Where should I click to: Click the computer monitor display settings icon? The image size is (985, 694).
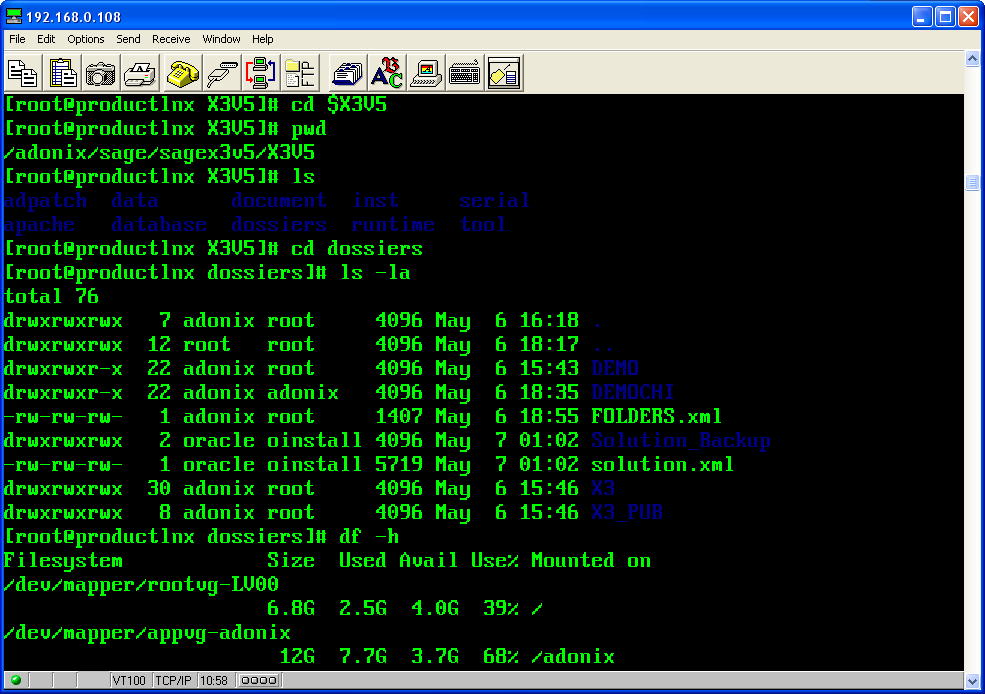tap(425, 73)
